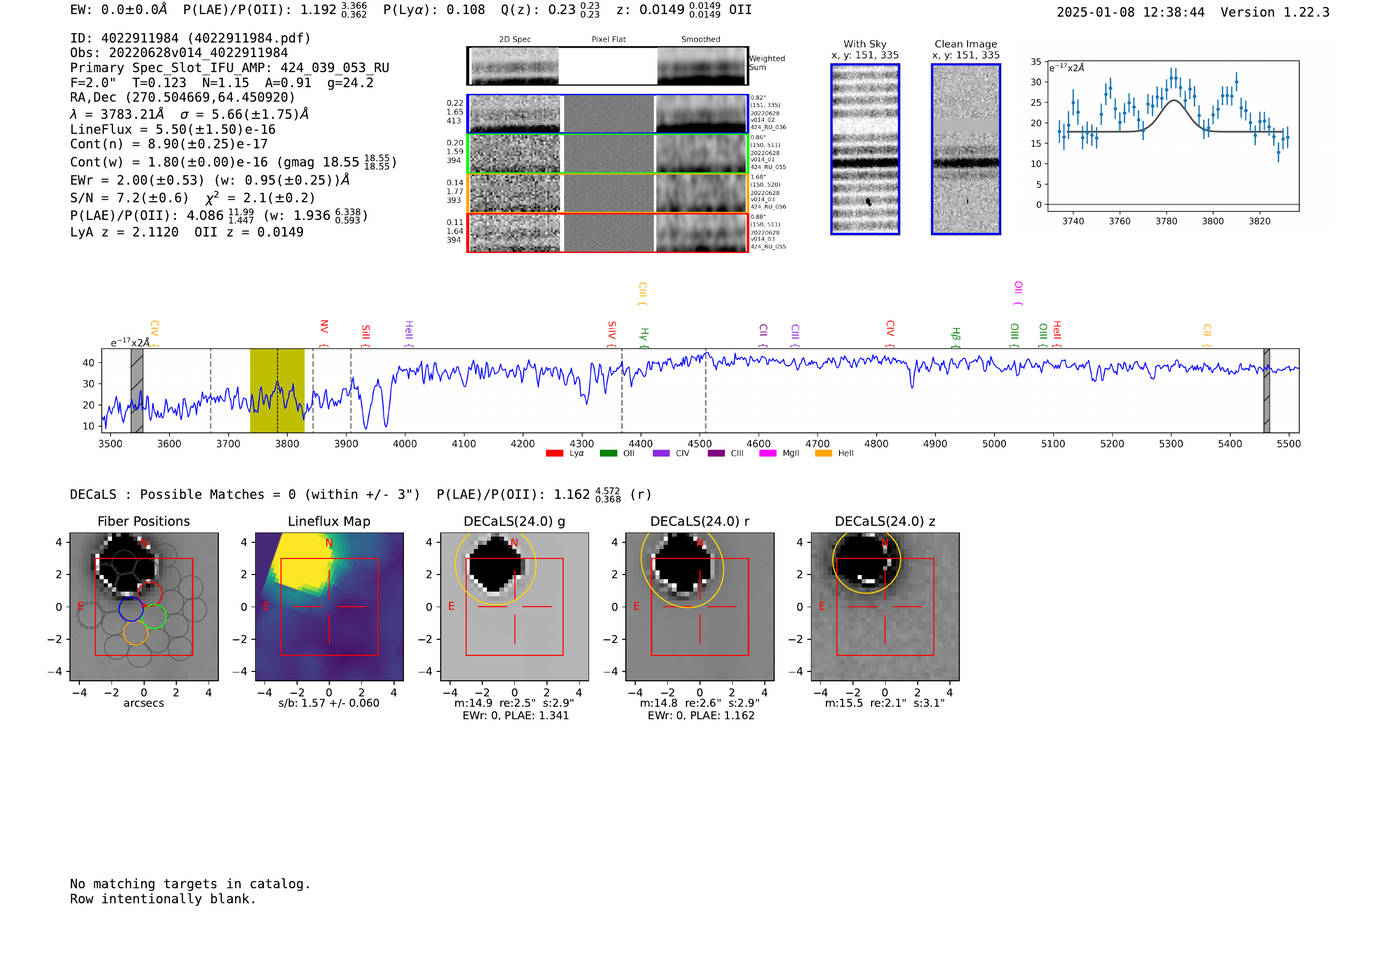Click the red Lyα legend swatch
The width and height of the screenshot is (1400, 953).
pos(554,454)
